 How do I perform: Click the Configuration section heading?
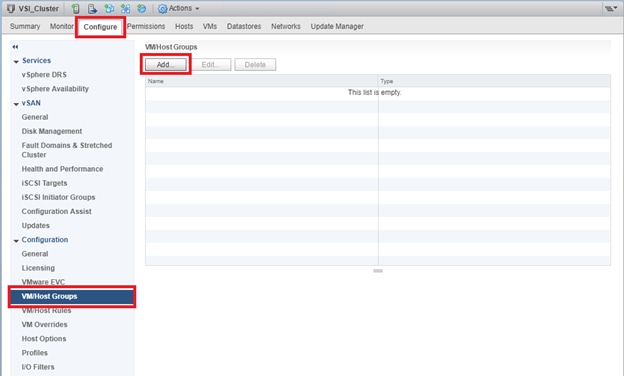point(45,240)
